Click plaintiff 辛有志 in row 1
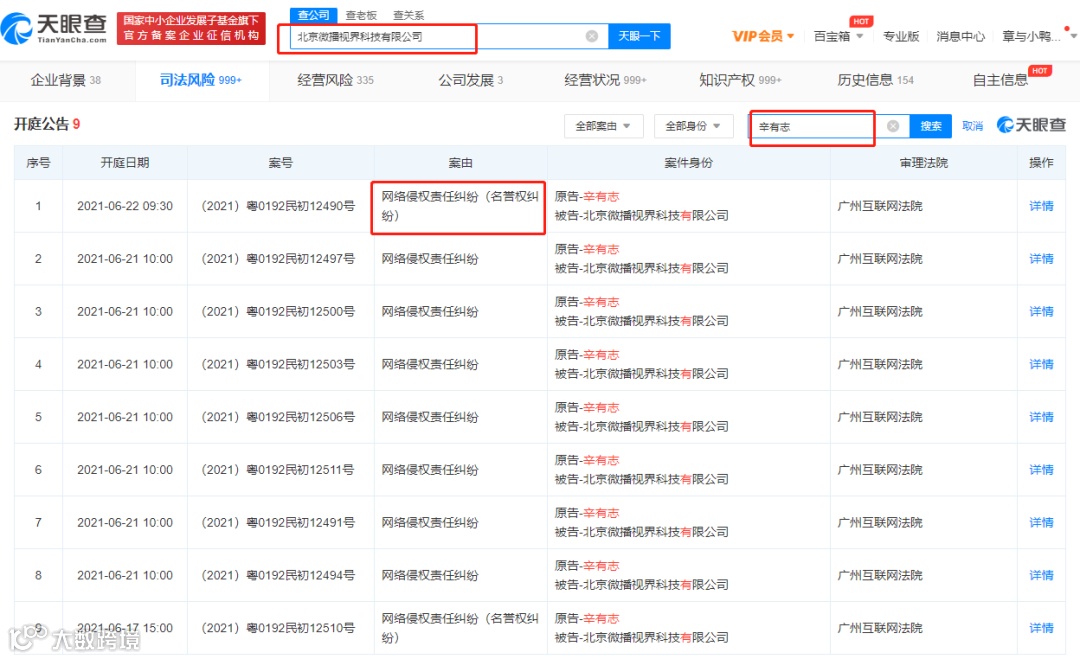 601,196
